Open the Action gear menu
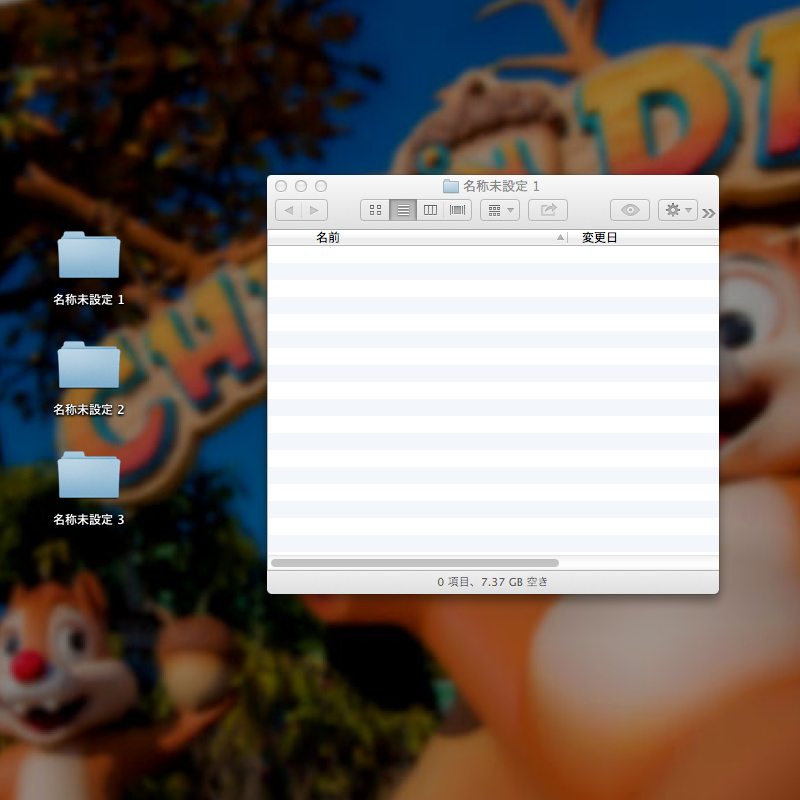 tap(678, 210)
